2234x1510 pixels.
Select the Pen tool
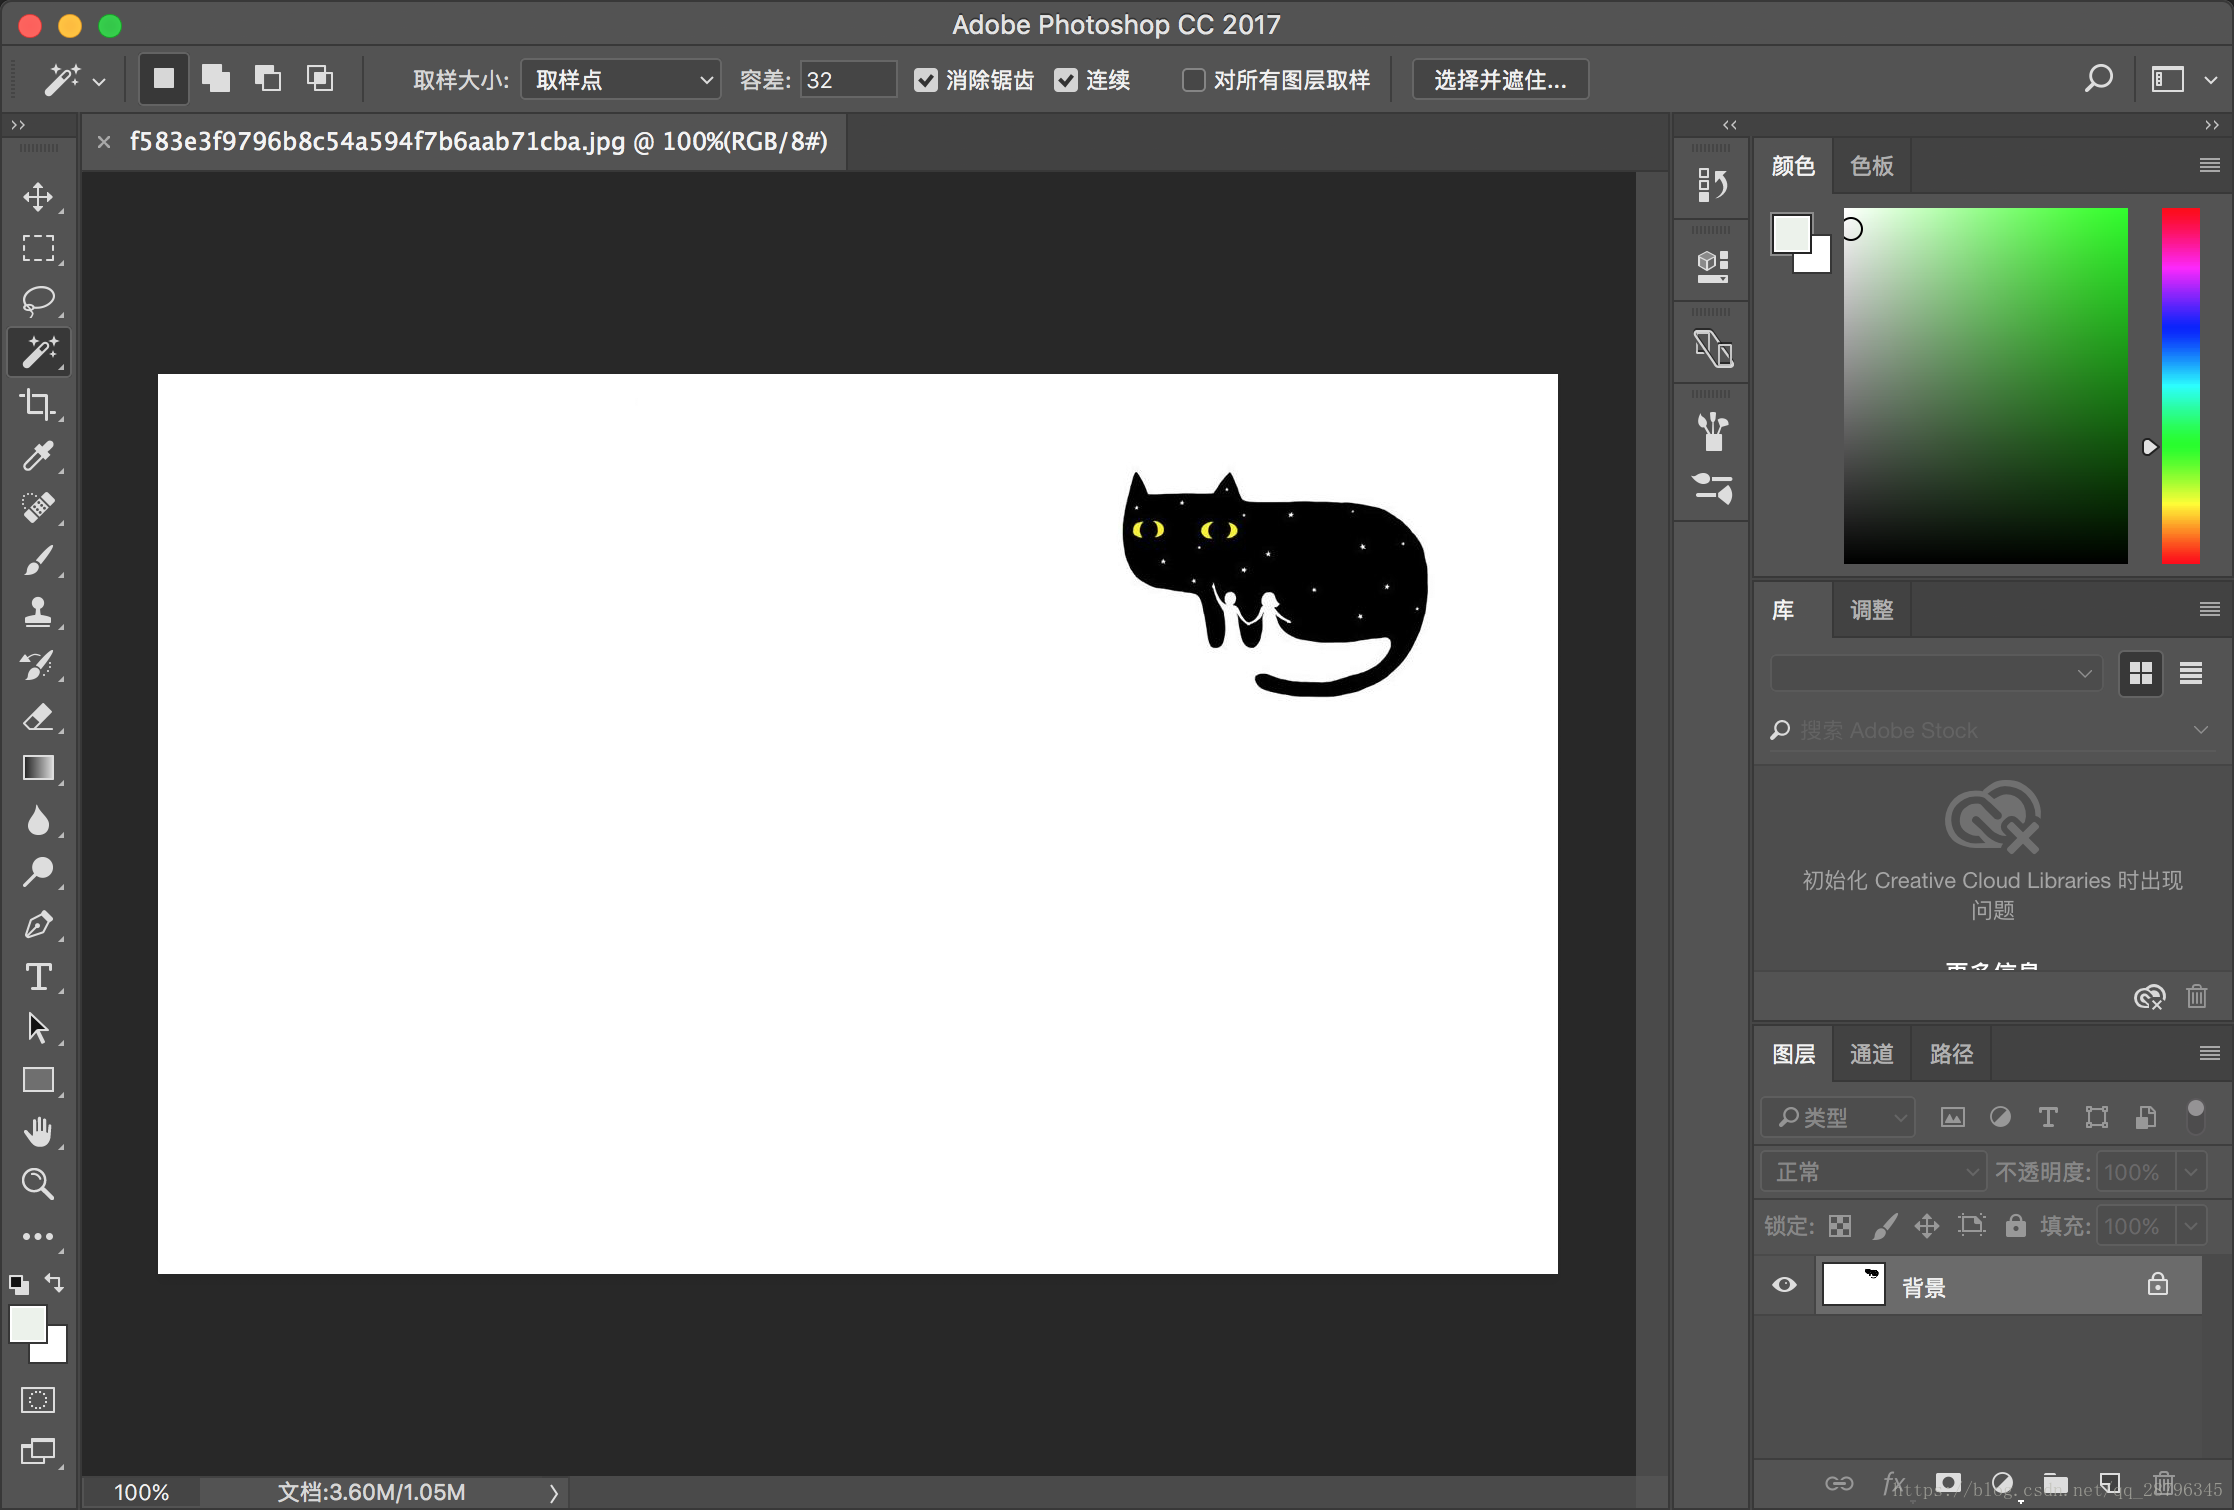tap(38, 924)
